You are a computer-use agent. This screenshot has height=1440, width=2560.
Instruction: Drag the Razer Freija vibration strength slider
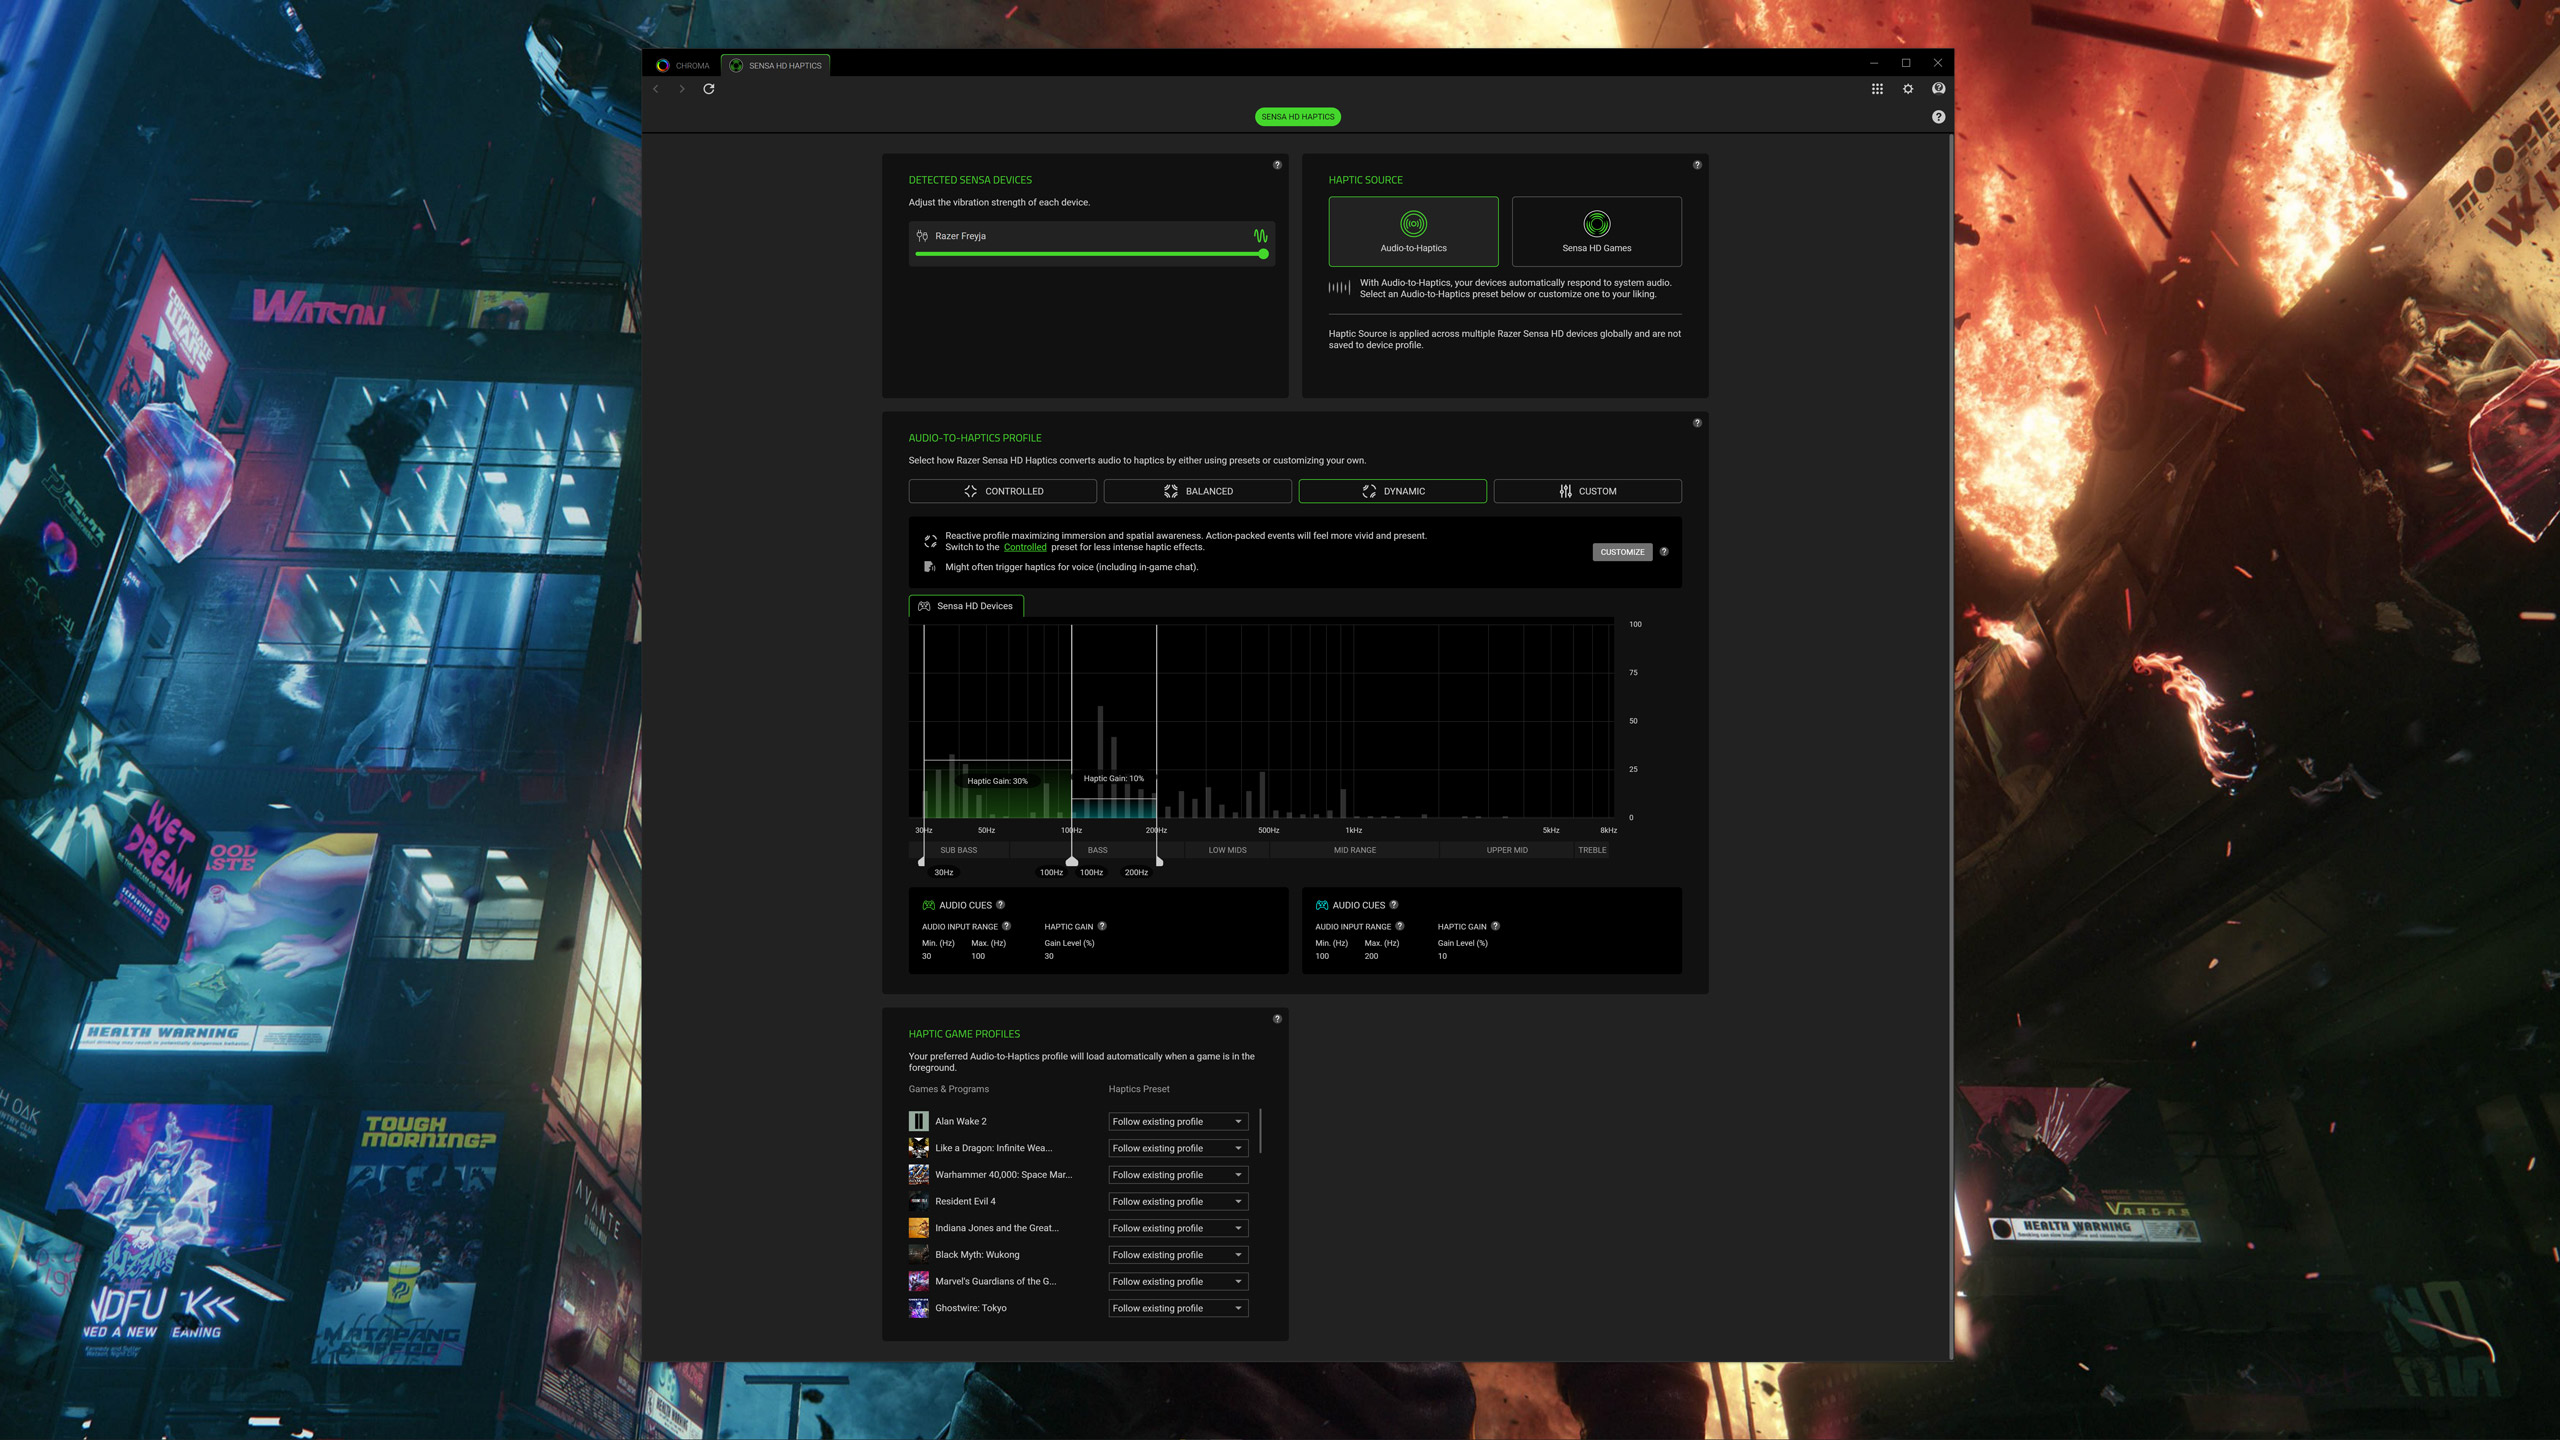point(1264,255)
